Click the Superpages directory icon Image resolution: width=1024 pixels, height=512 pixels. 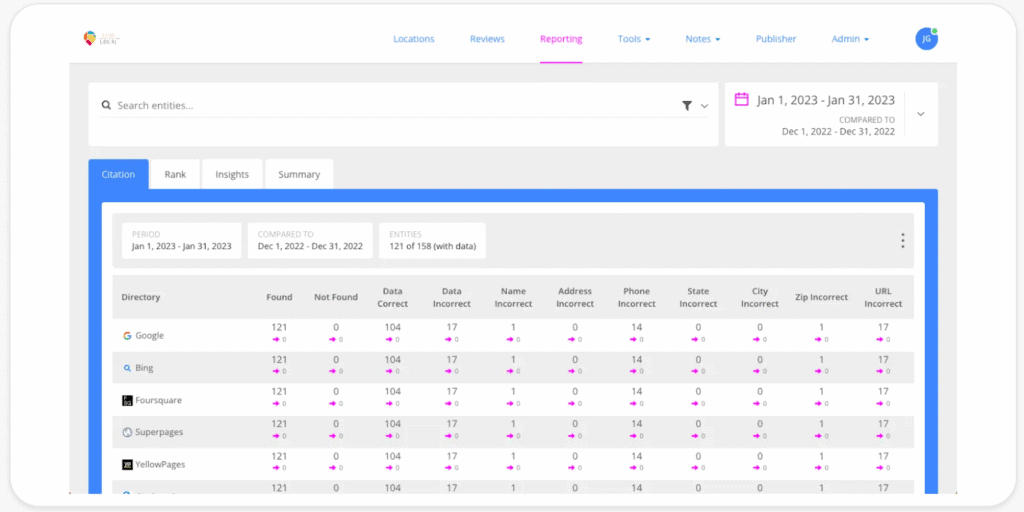[127, 432]
